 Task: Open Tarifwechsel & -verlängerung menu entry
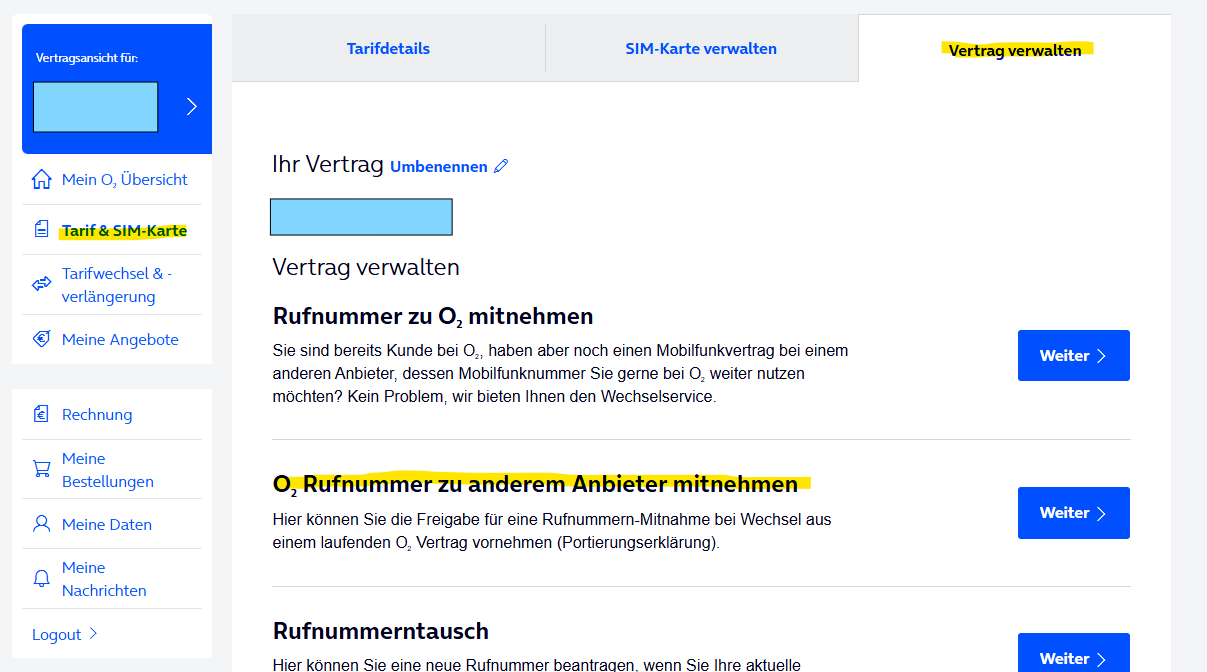coord(117,285)
